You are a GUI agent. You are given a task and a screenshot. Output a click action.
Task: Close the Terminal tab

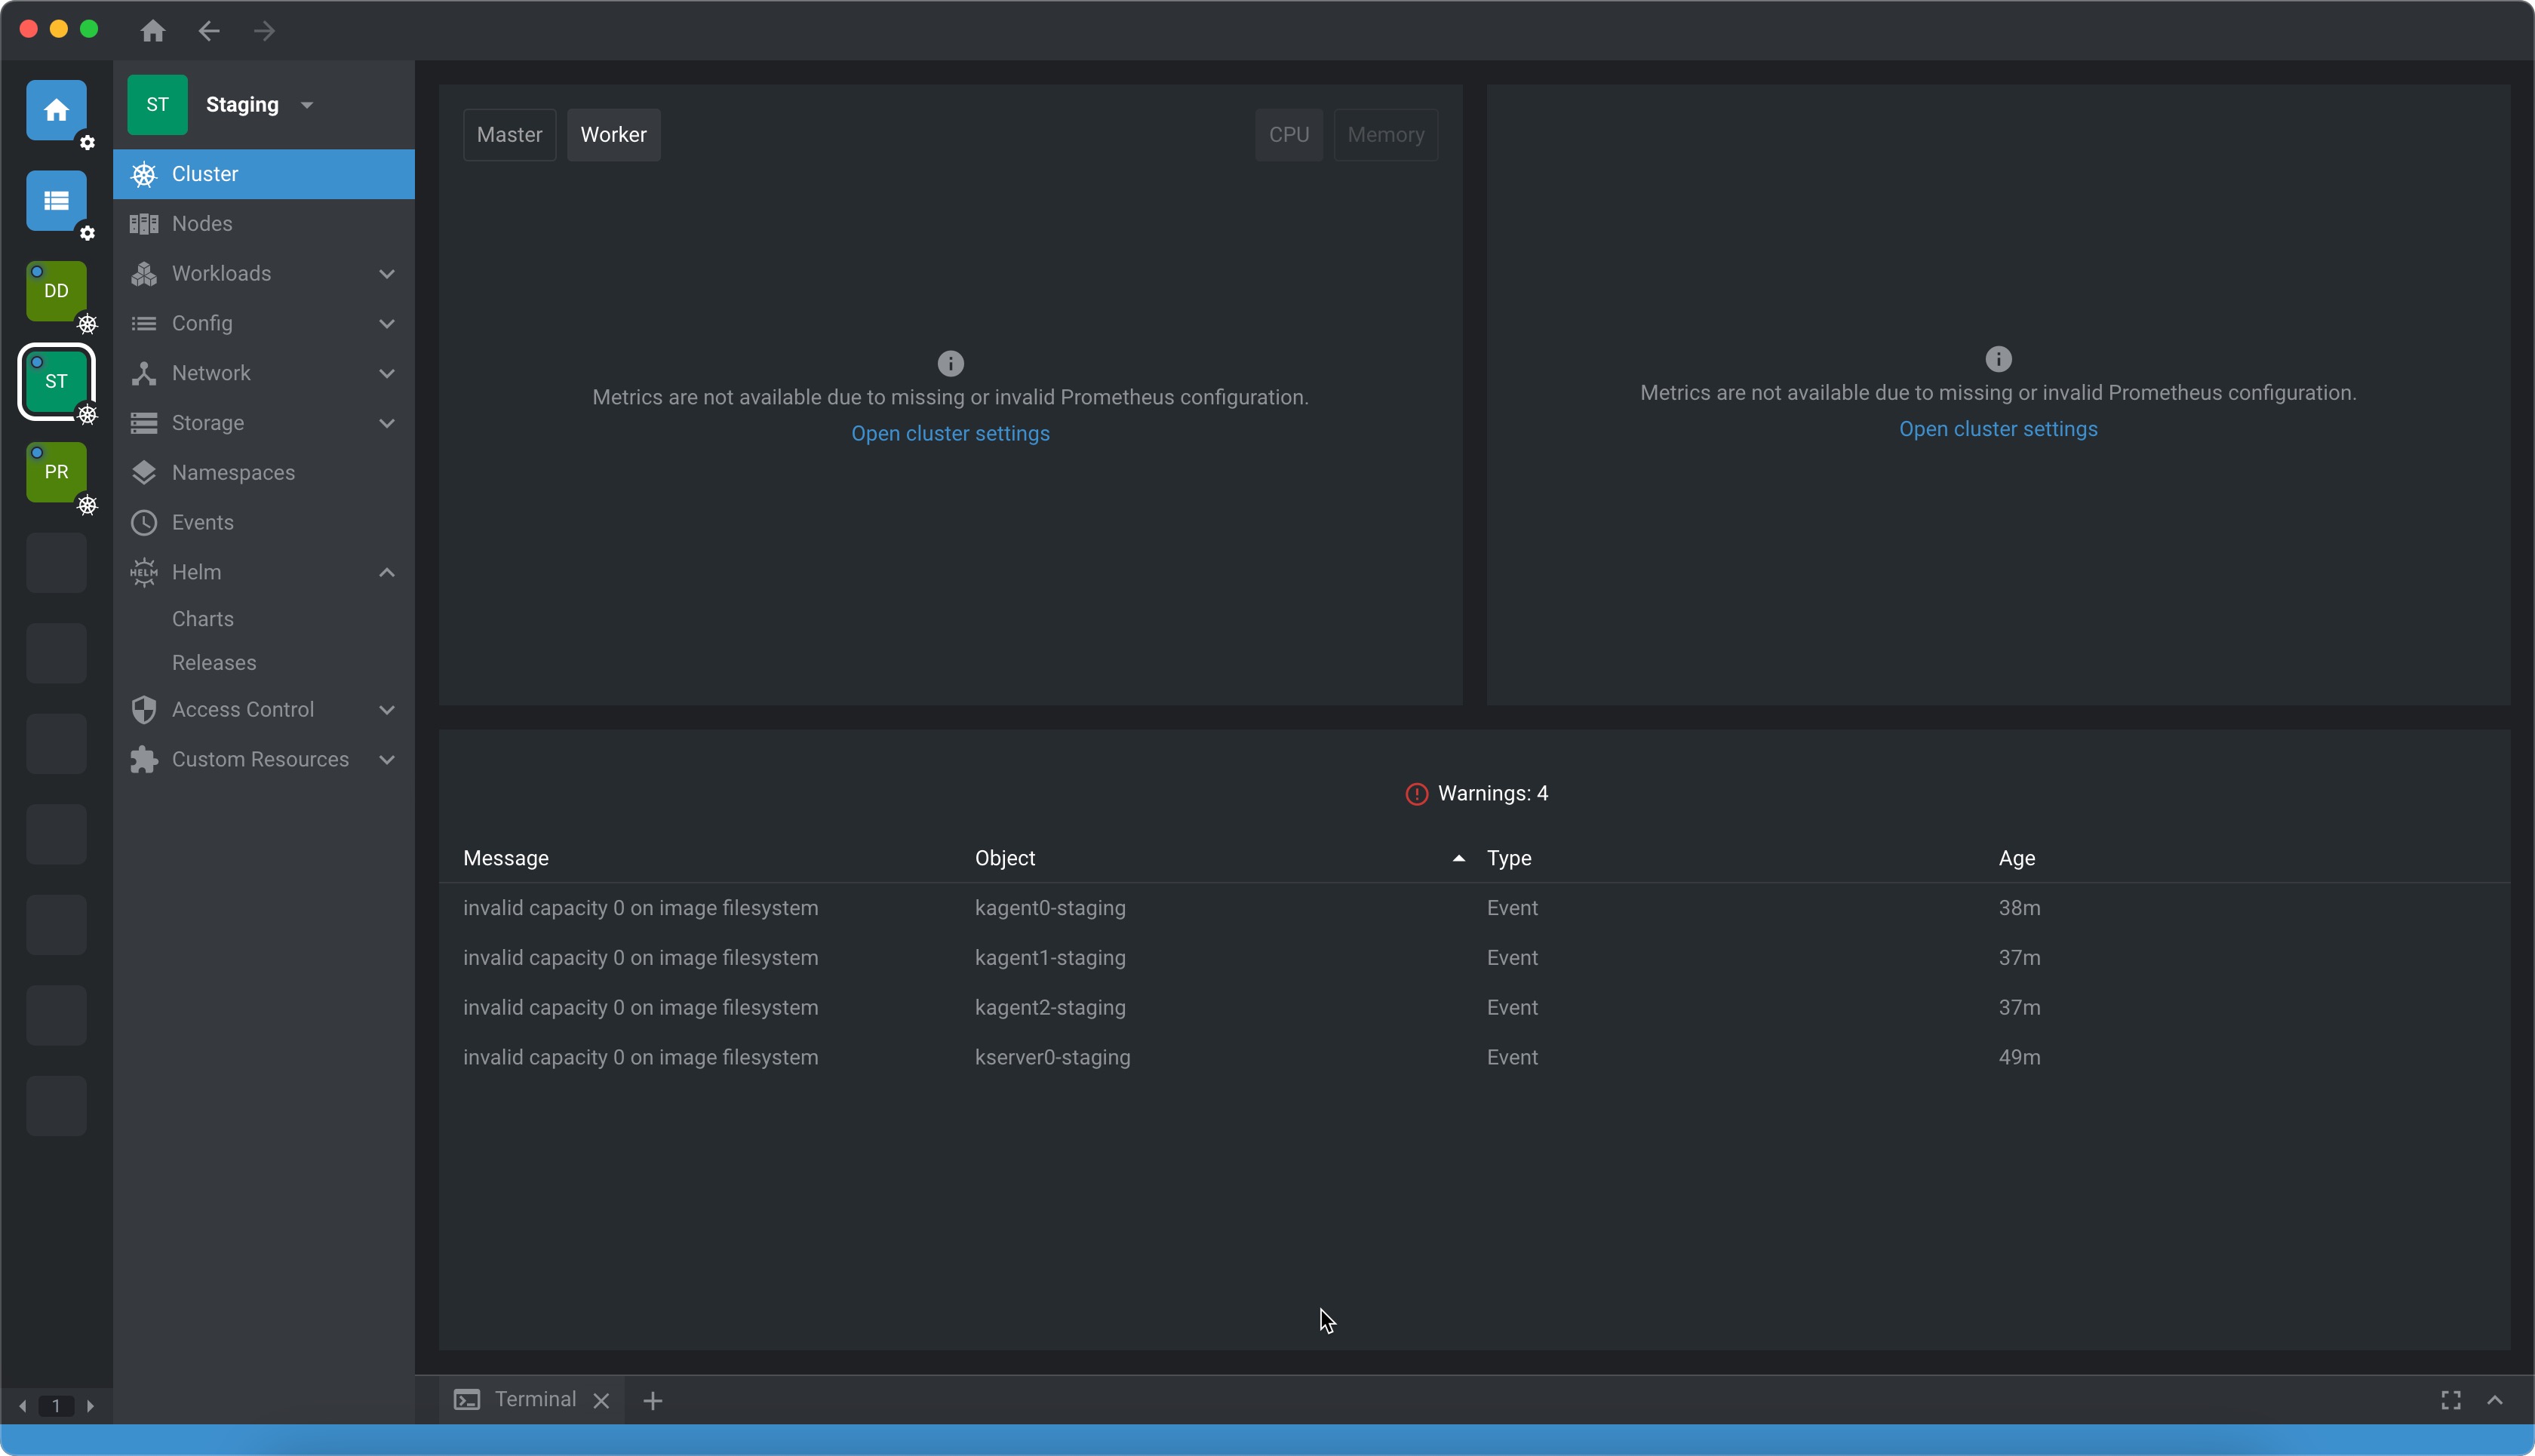pyautogui.click(x=601, y=1401)
